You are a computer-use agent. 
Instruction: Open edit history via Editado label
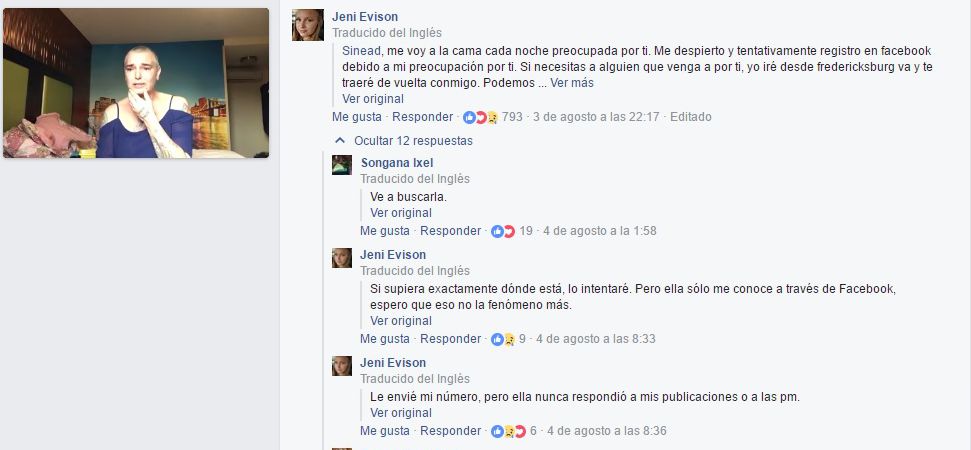click(x=690, y=117)
